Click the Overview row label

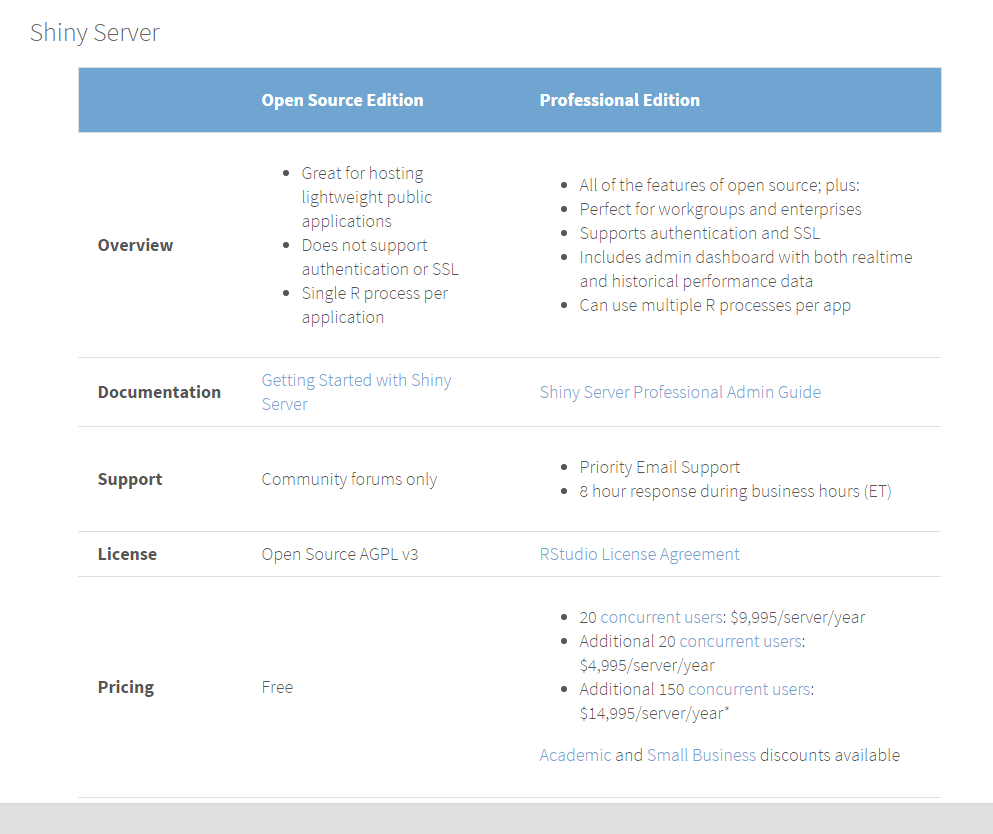[x=135, y=245]
